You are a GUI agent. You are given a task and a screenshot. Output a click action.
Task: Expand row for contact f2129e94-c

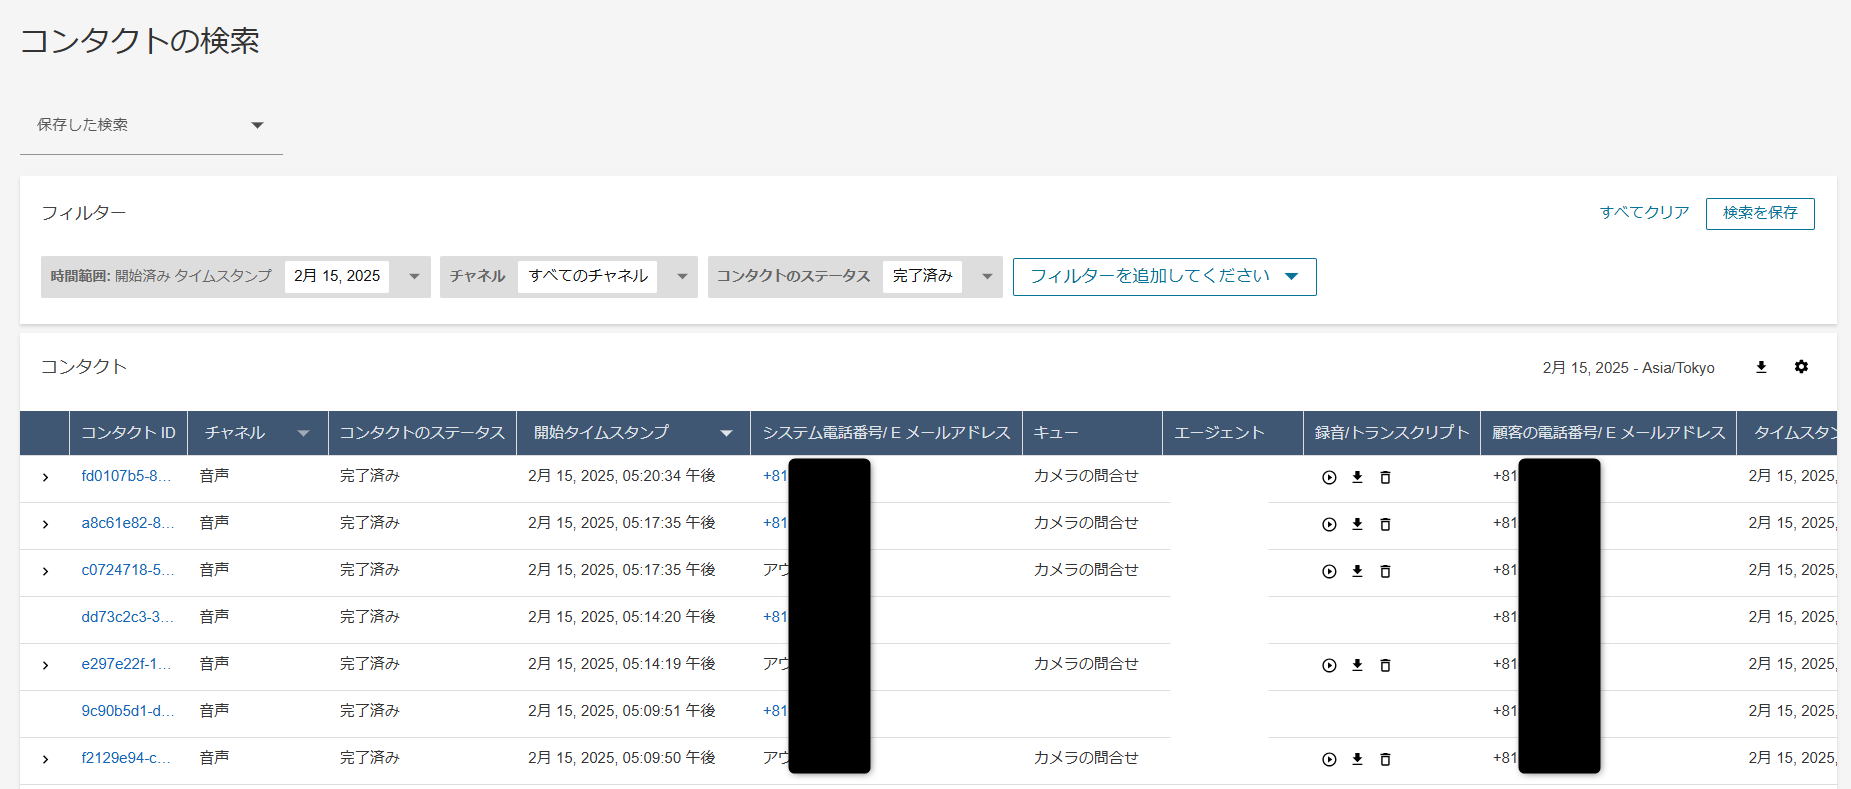click(x=45, y=760)
